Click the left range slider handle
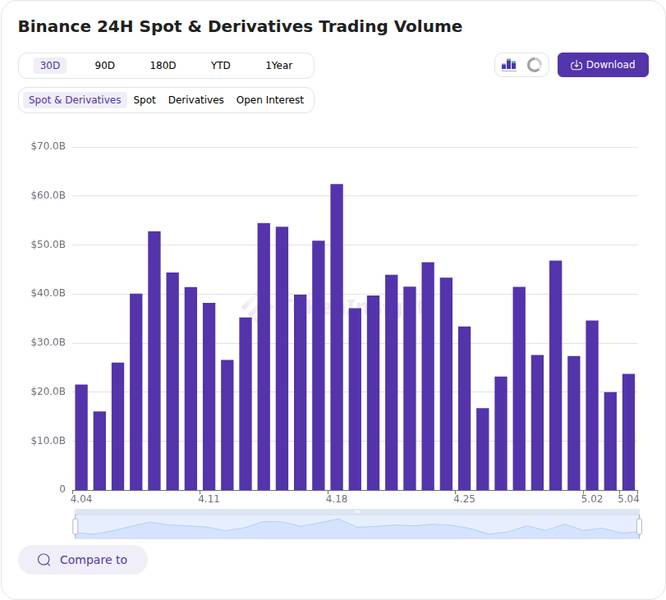 click(76, 526)
